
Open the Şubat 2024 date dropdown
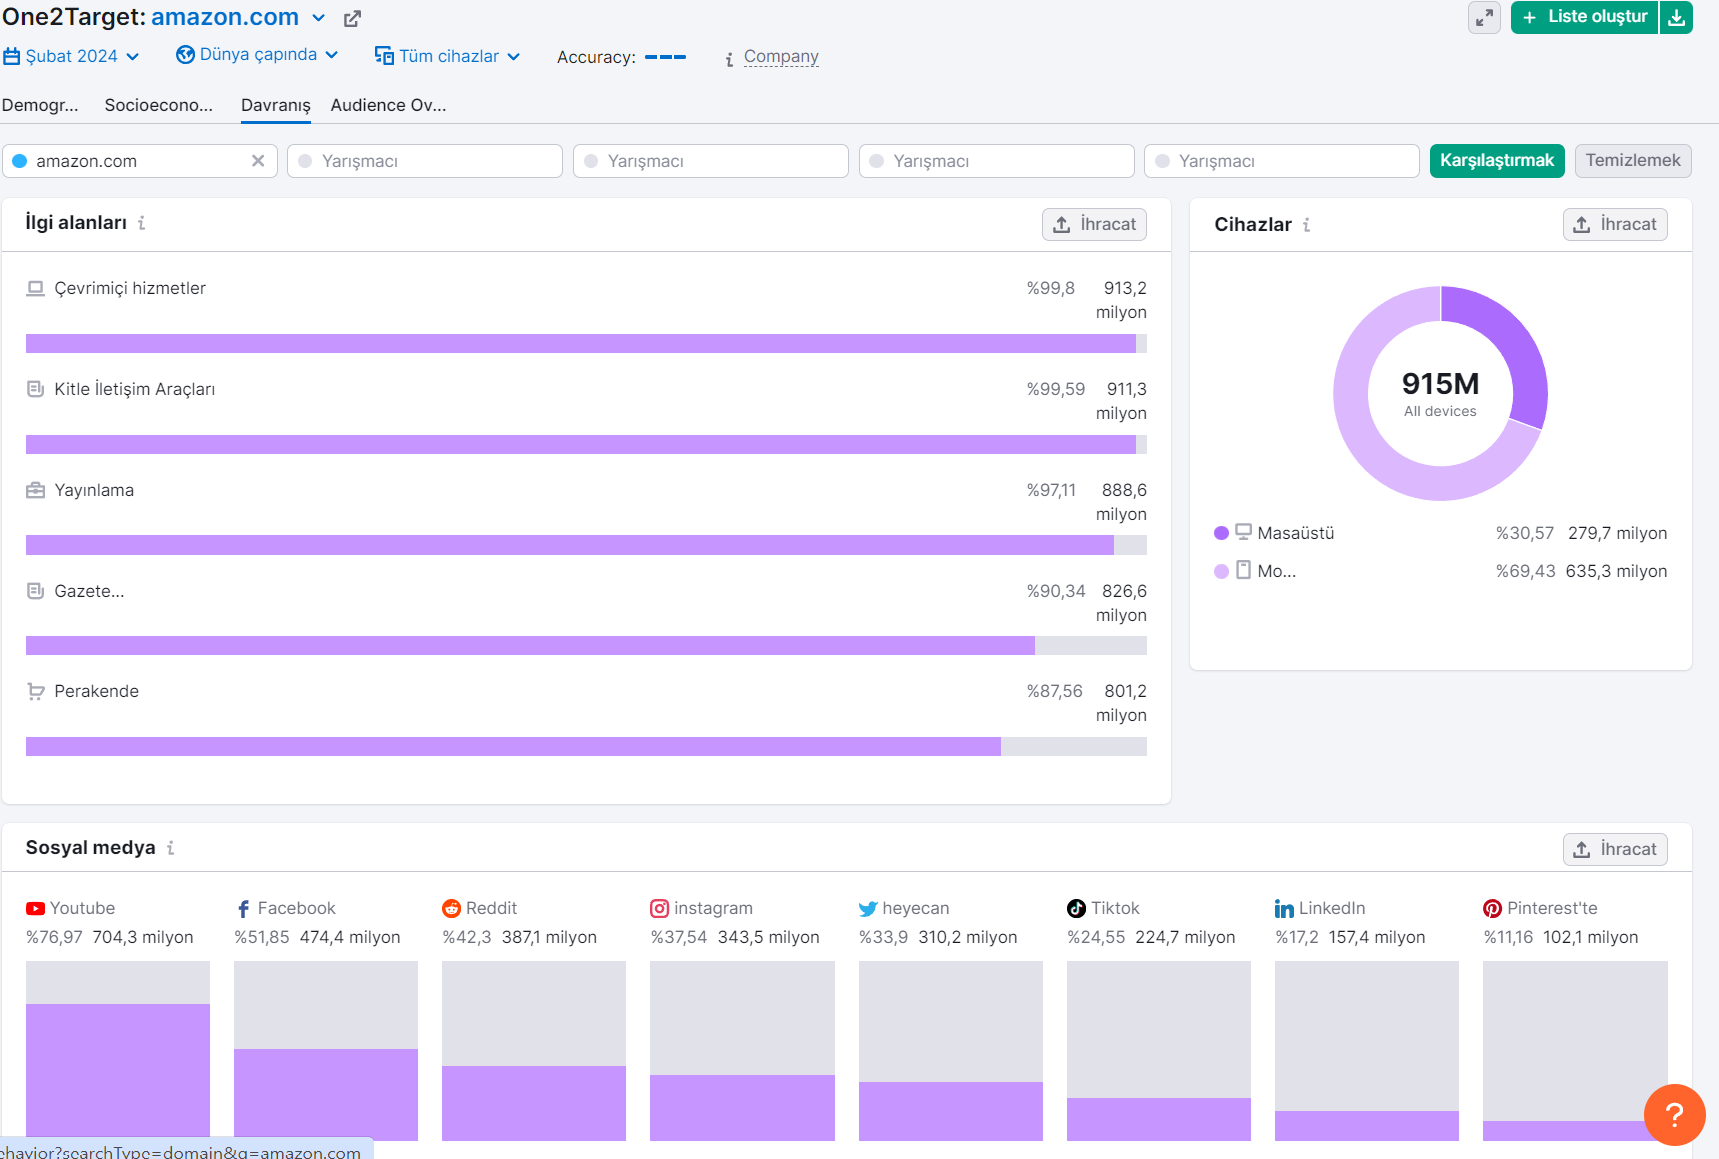click(71, 56)
